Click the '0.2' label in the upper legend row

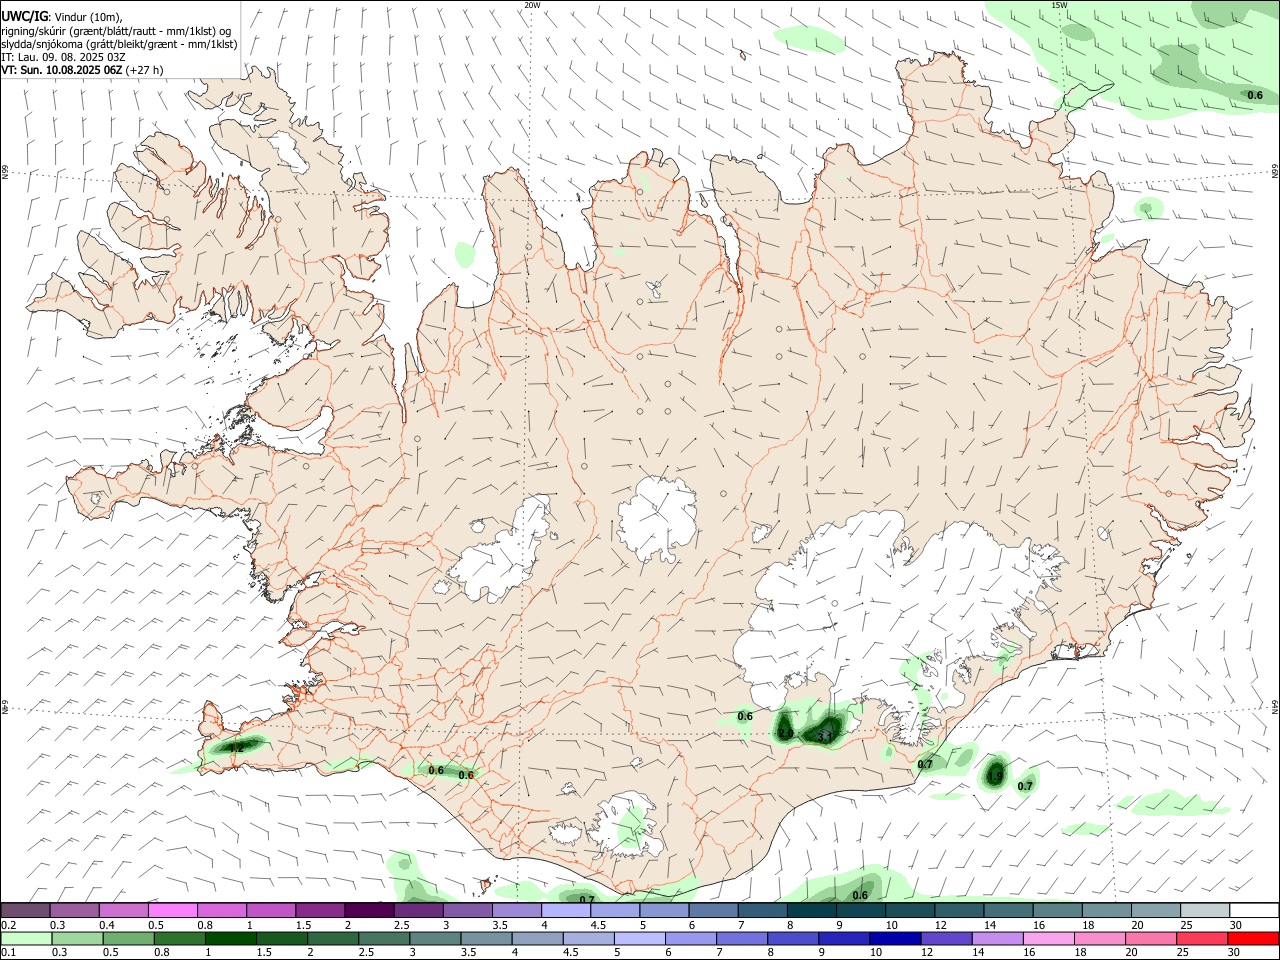9,925
